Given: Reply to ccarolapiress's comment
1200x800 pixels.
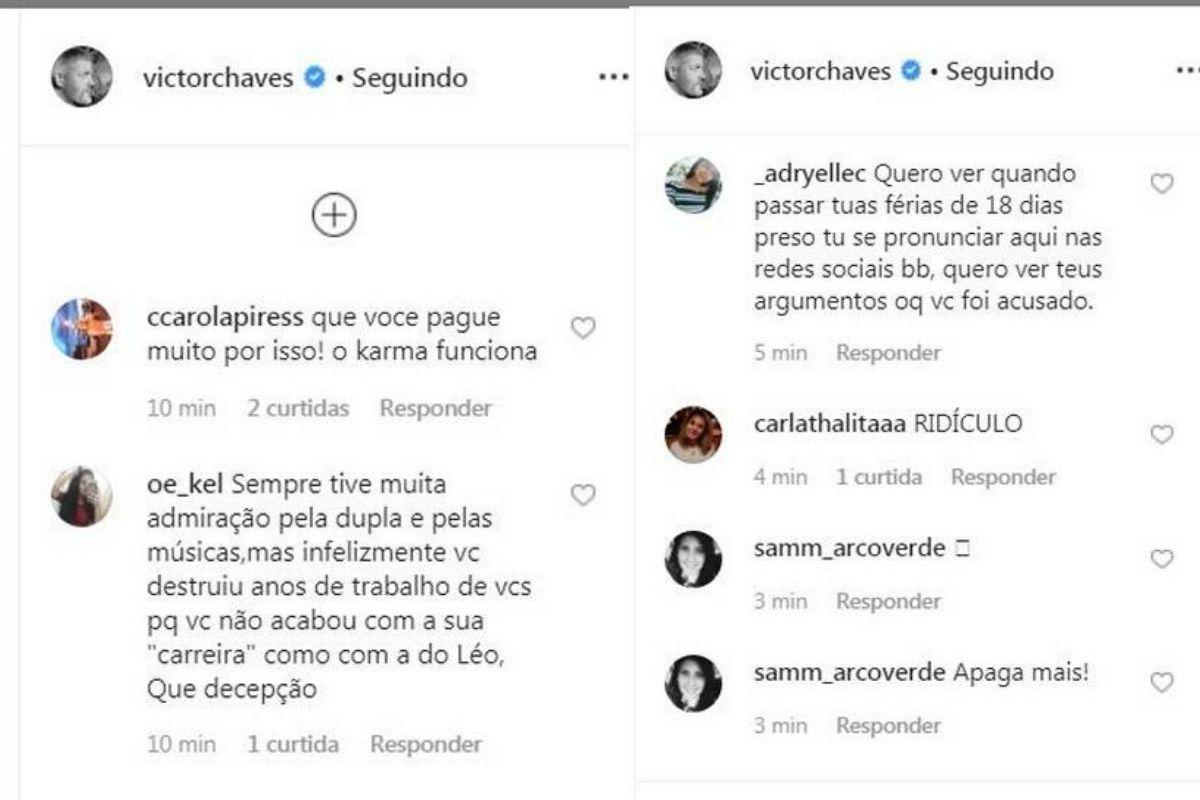Looking at the screenshot, I should coord(435,408).
